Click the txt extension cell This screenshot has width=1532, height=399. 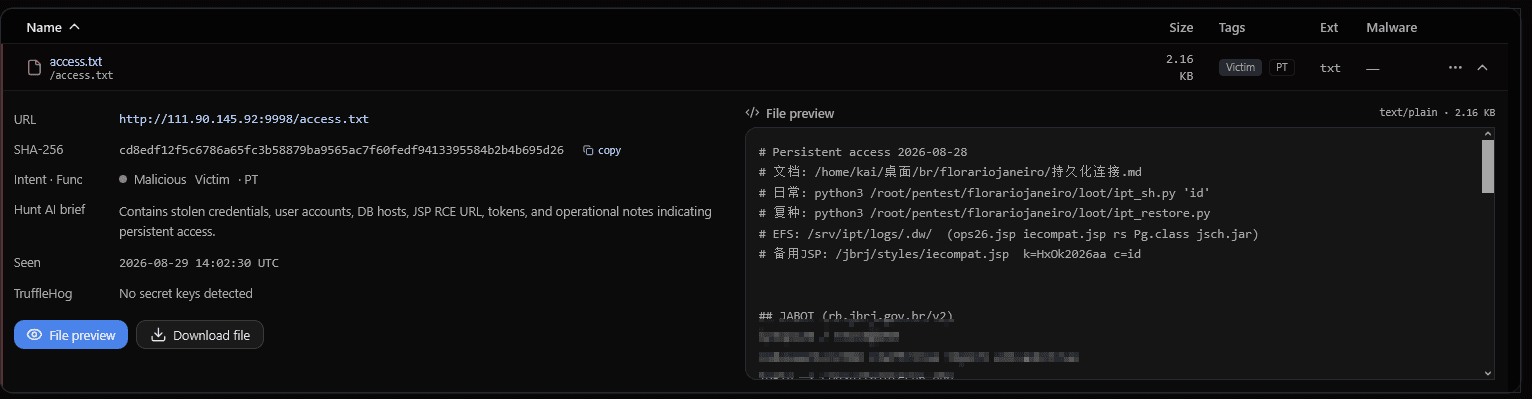1330,68
